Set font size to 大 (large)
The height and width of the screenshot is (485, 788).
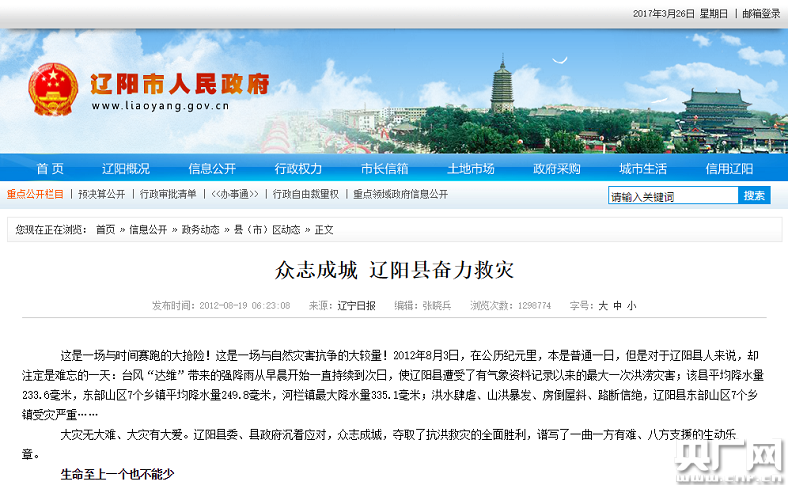(602, 305)
